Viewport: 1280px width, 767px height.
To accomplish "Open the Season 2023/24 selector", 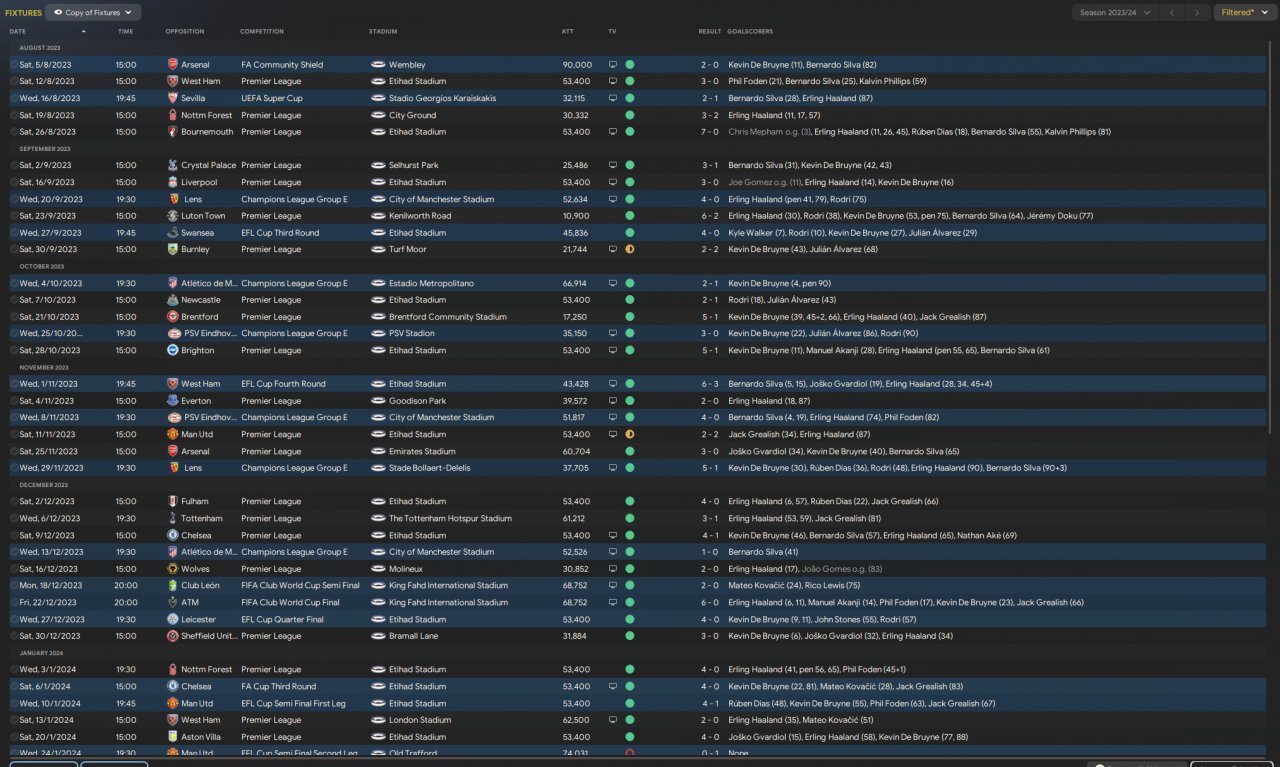I will coord(1115,13).
